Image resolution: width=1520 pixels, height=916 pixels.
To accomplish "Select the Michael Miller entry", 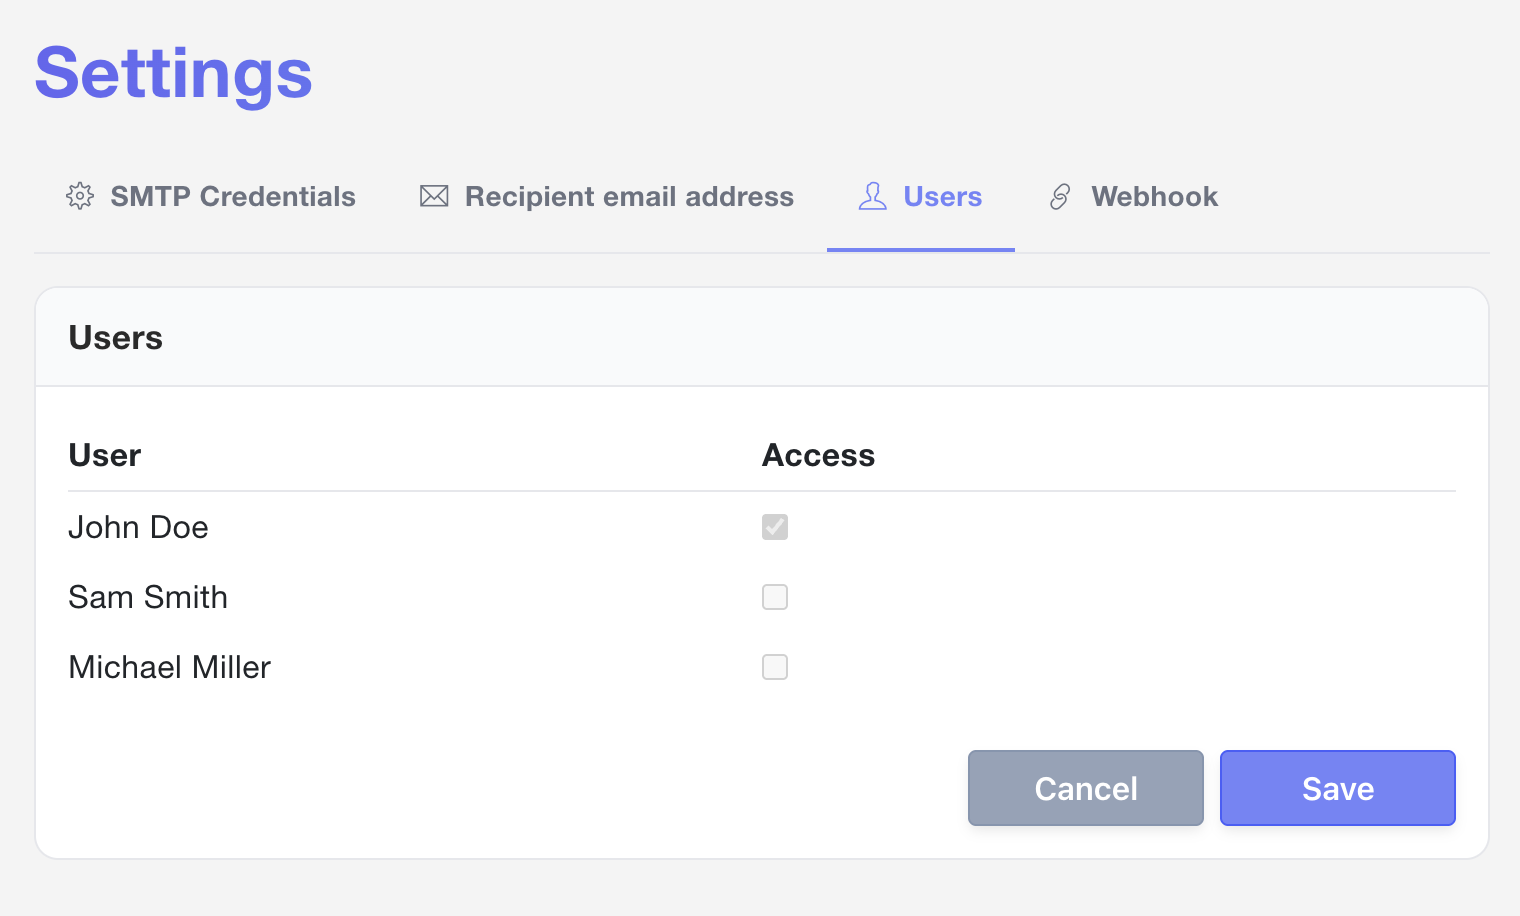I will 168,667.
